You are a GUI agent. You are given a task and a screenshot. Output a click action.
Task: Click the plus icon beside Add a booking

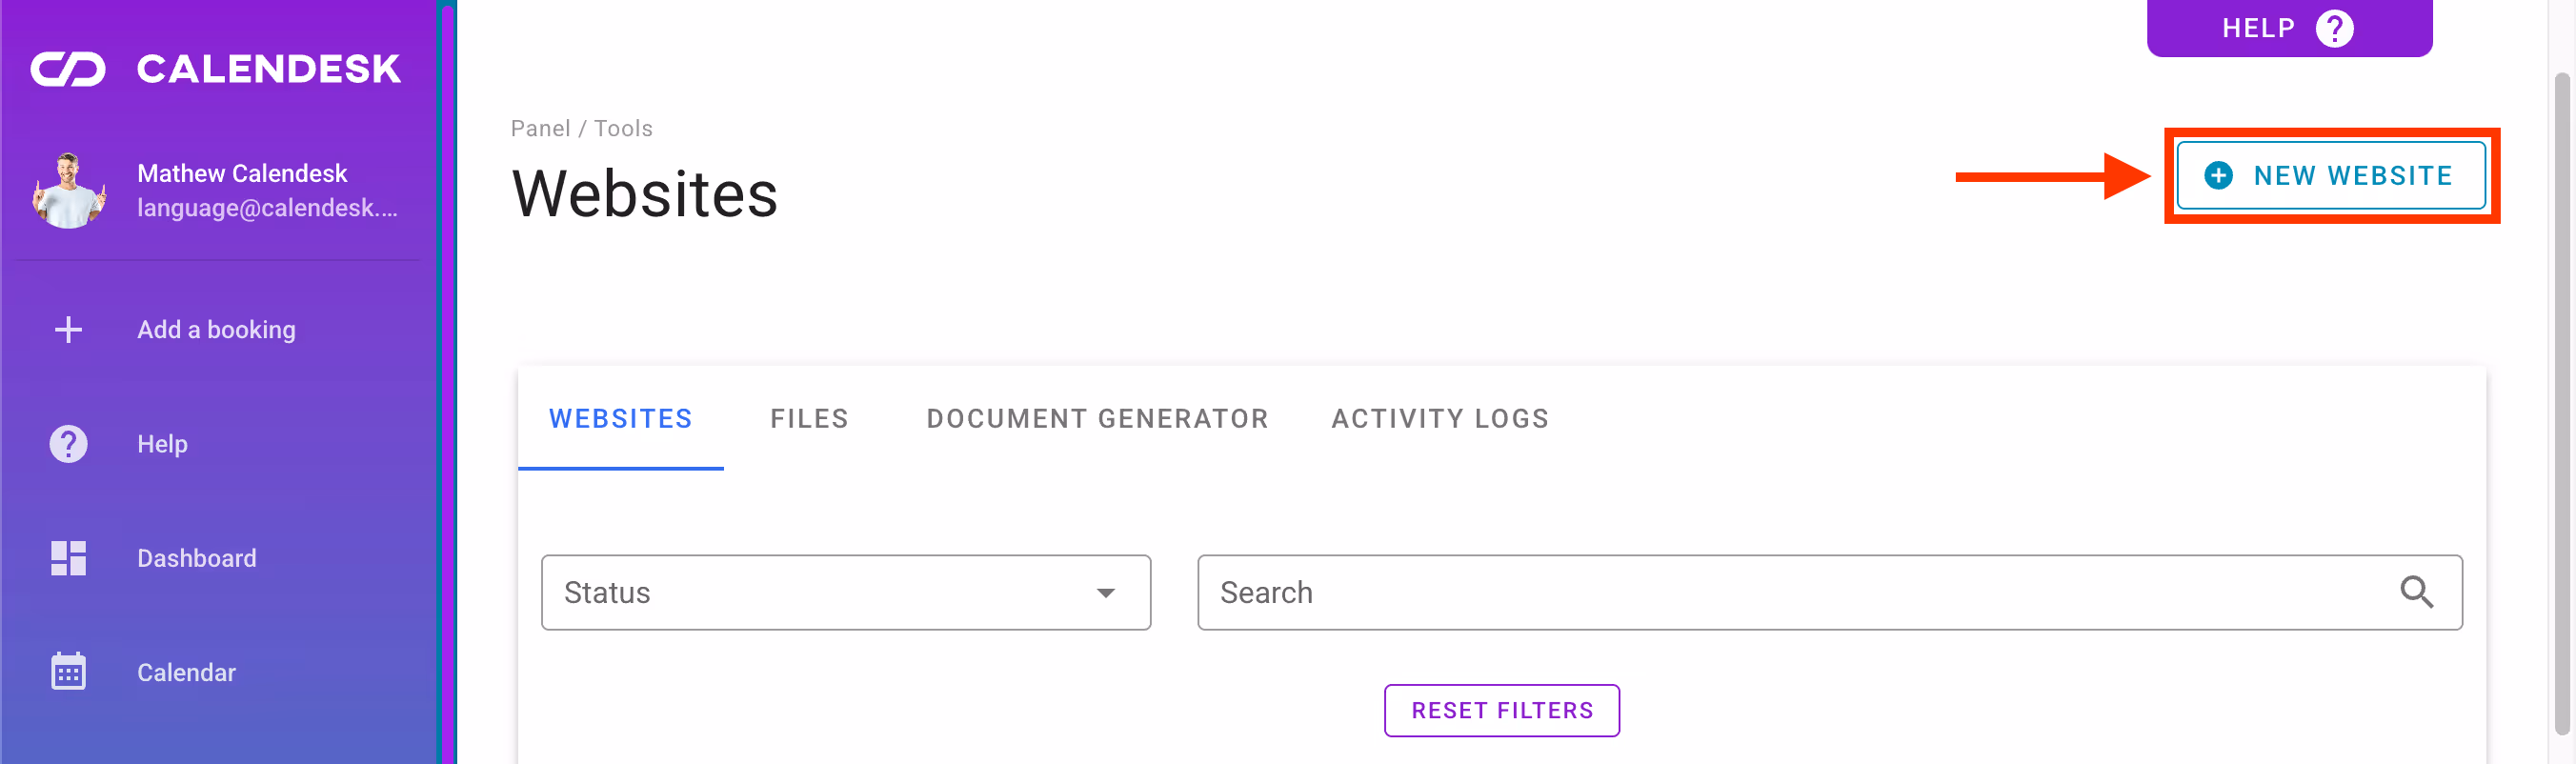coord(68,330)
